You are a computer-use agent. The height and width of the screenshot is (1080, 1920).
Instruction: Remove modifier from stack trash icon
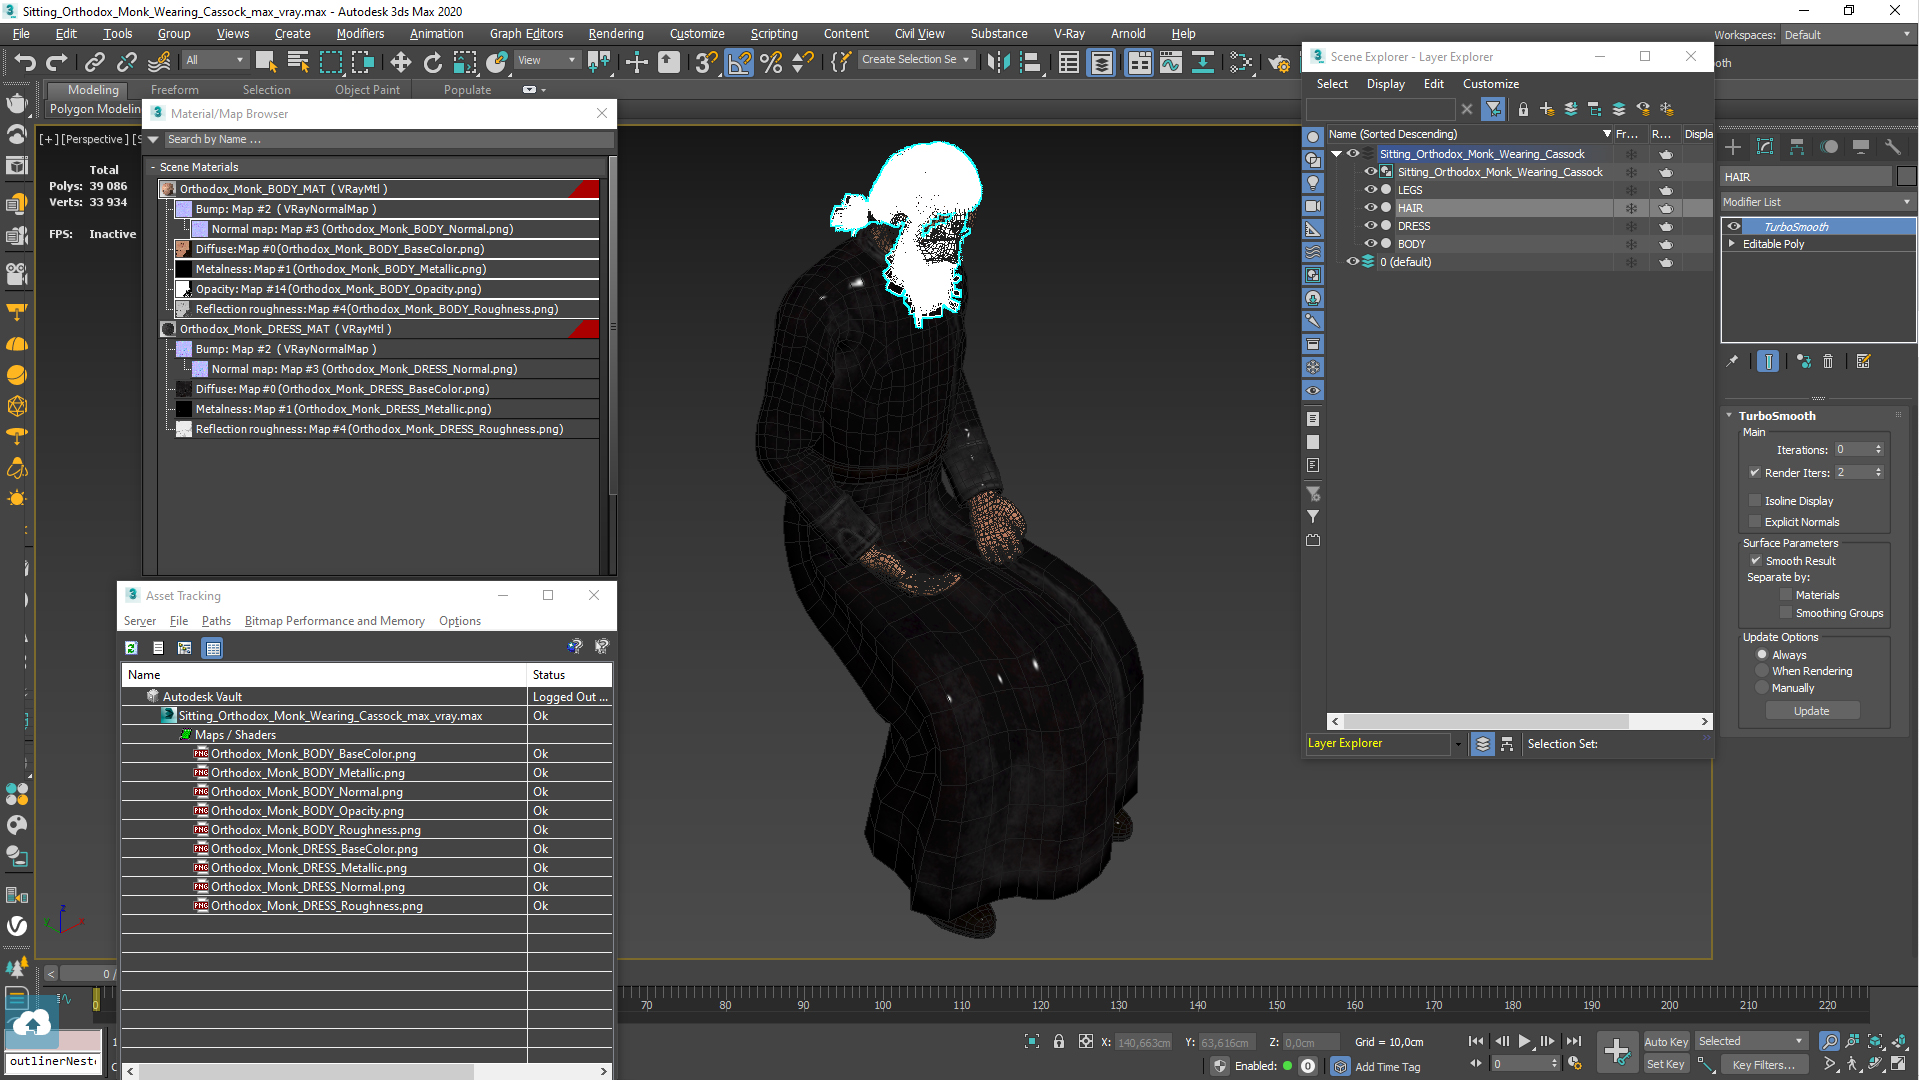(1828, 362)
